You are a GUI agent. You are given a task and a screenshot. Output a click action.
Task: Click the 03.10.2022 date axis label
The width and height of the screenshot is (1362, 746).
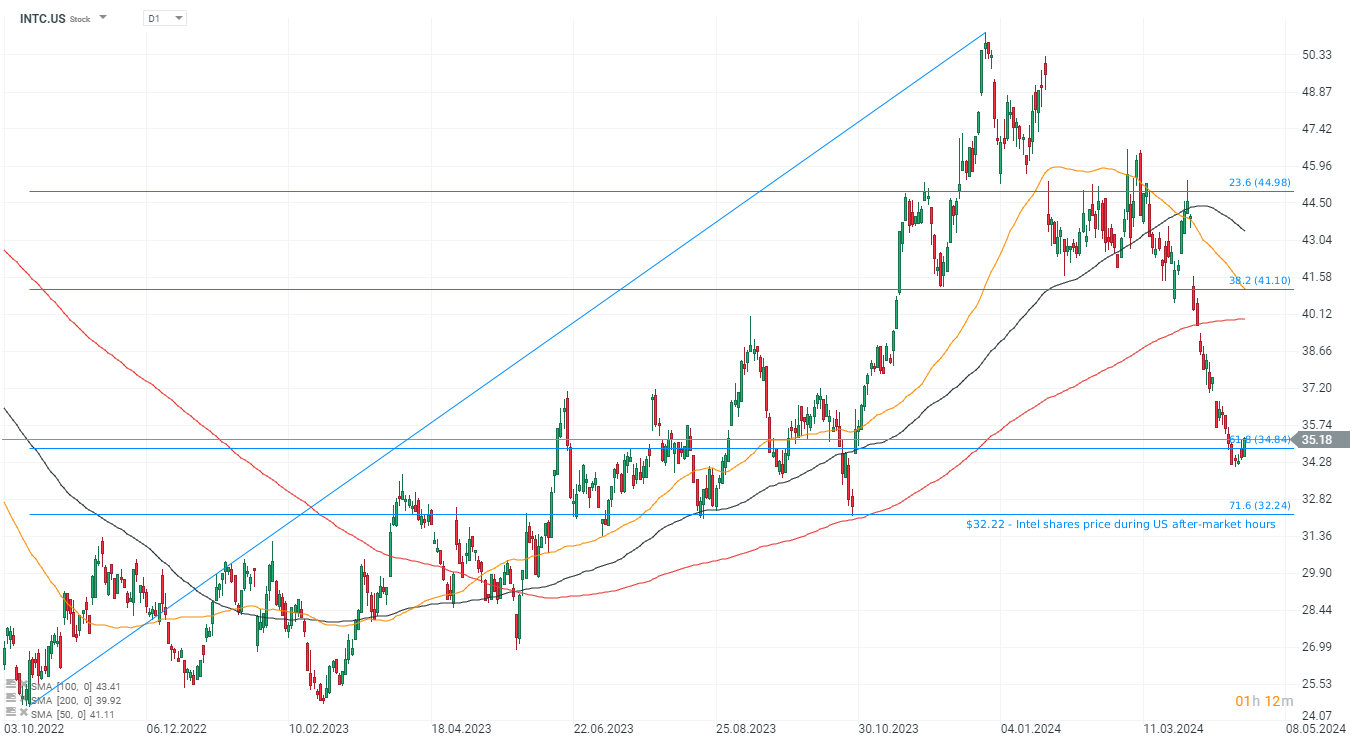click(x=32, y=728)
